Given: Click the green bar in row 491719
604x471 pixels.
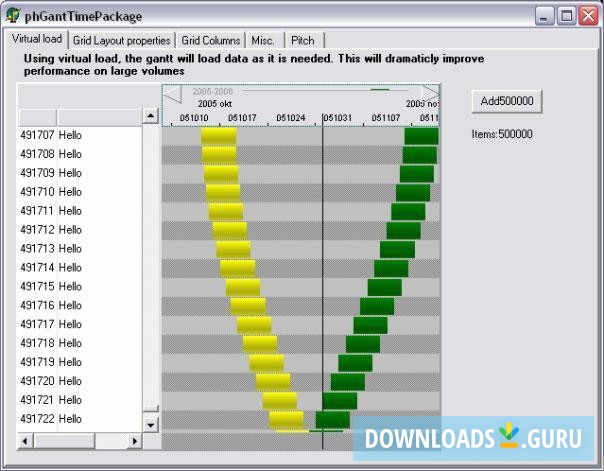Looking at the screenshot, I should pyautogui.click(x=356, y=363).
